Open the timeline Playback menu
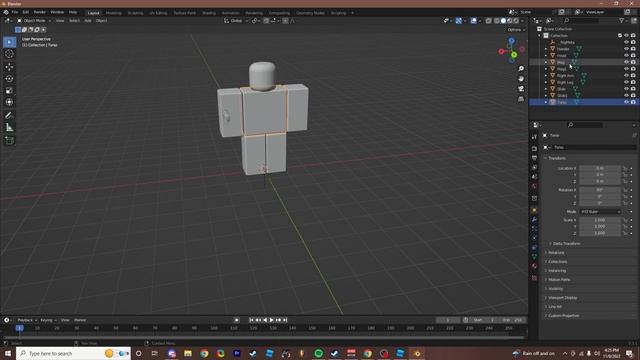Image resolution: width=640 pixels, height=360 pixels. tap(27, 320)
